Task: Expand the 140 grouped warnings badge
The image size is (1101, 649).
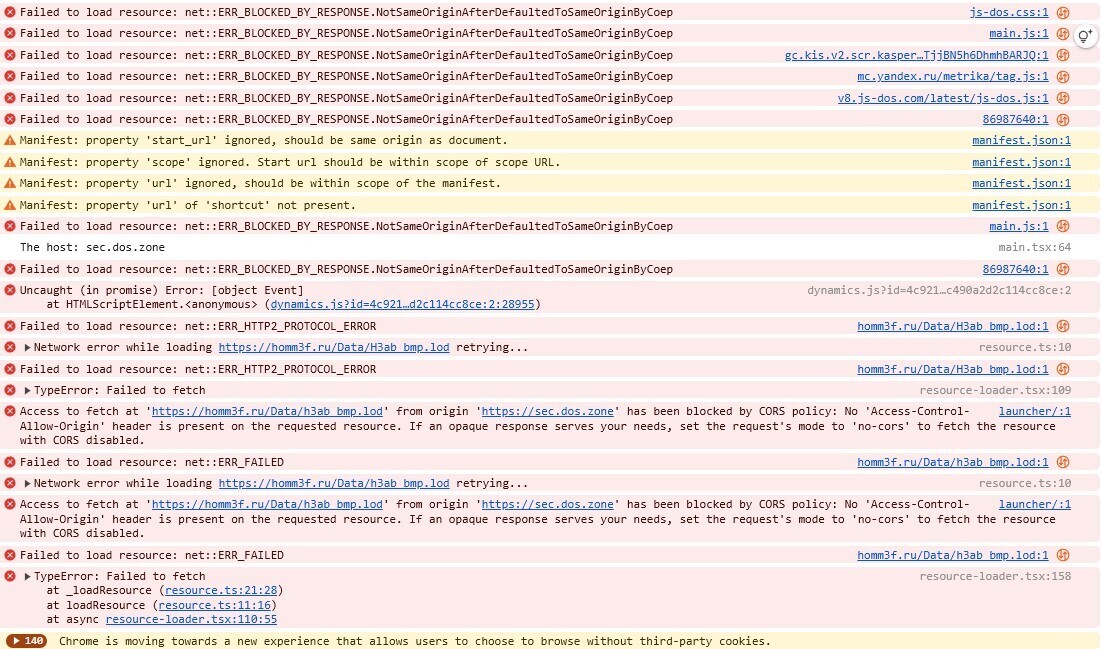Action: (x=27, y=641)
